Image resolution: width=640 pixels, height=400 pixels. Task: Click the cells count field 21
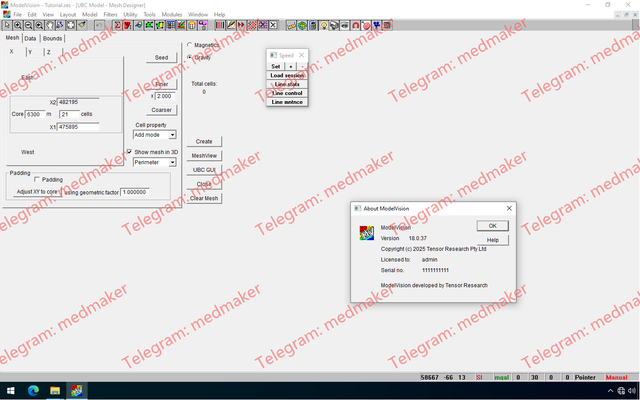tap(69, 114)
